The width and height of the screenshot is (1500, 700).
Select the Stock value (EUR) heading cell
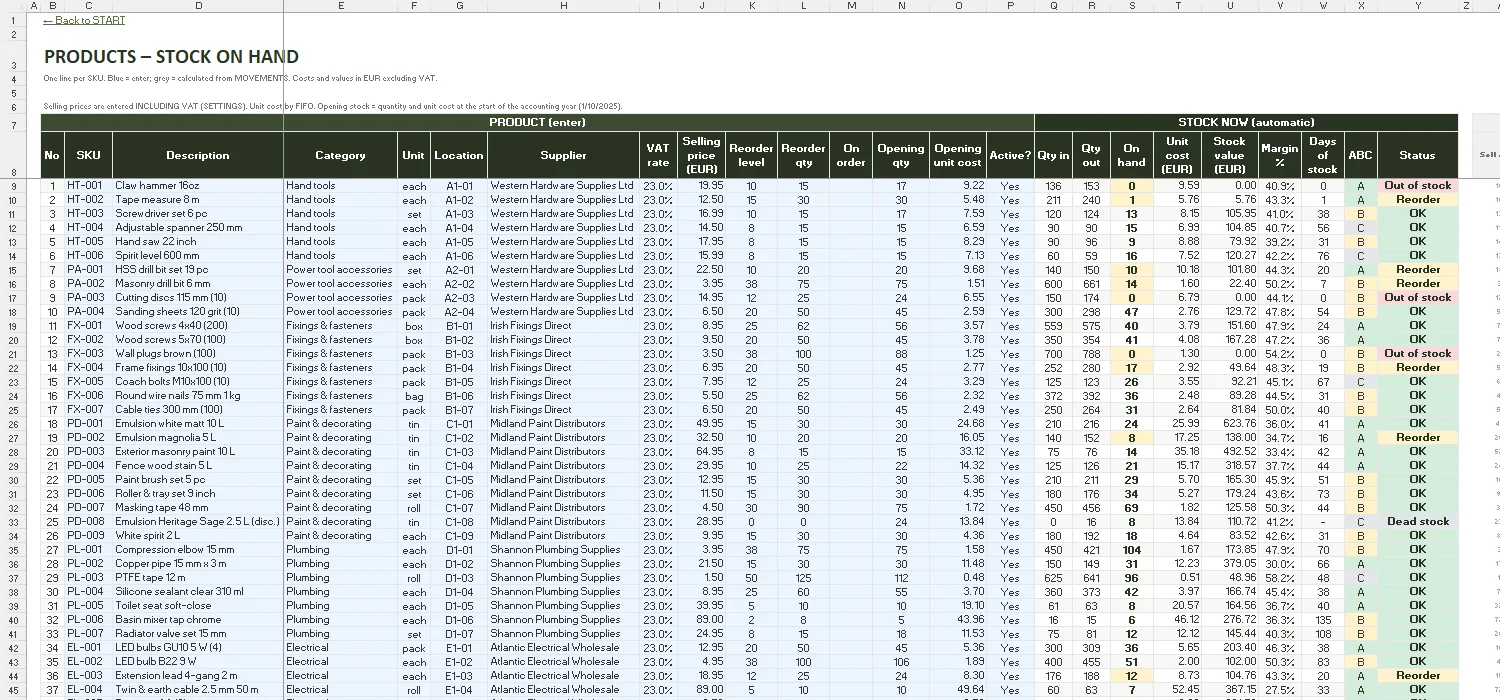pos(1230,155)
